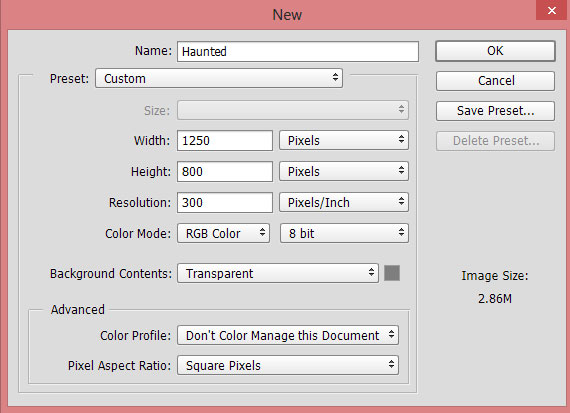
Task: Open the 8 bit depth dropdown
Action: pyautogui.click(x=344, y=233)
